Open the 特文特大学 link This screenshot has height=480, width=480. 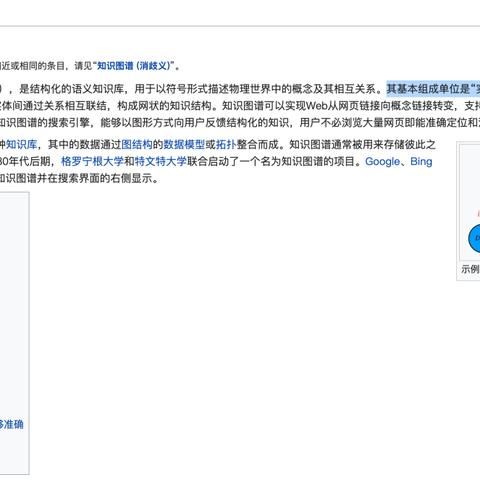pos(161,162)
